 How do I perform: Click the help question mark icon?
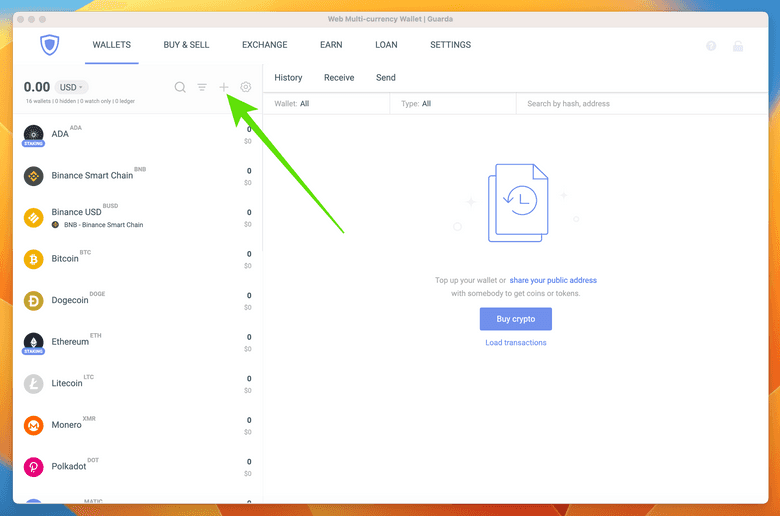(x=711, y=46)
